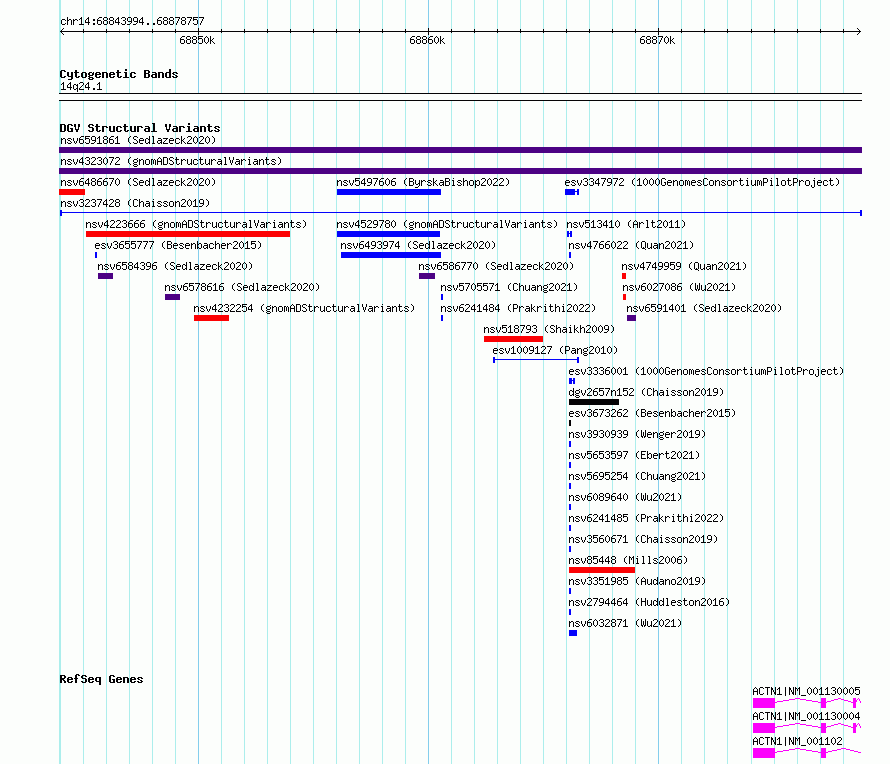Click the chr14:68843994..68878757 coordinate text
This screenshot has width=890, height=764.
[132, 22]
